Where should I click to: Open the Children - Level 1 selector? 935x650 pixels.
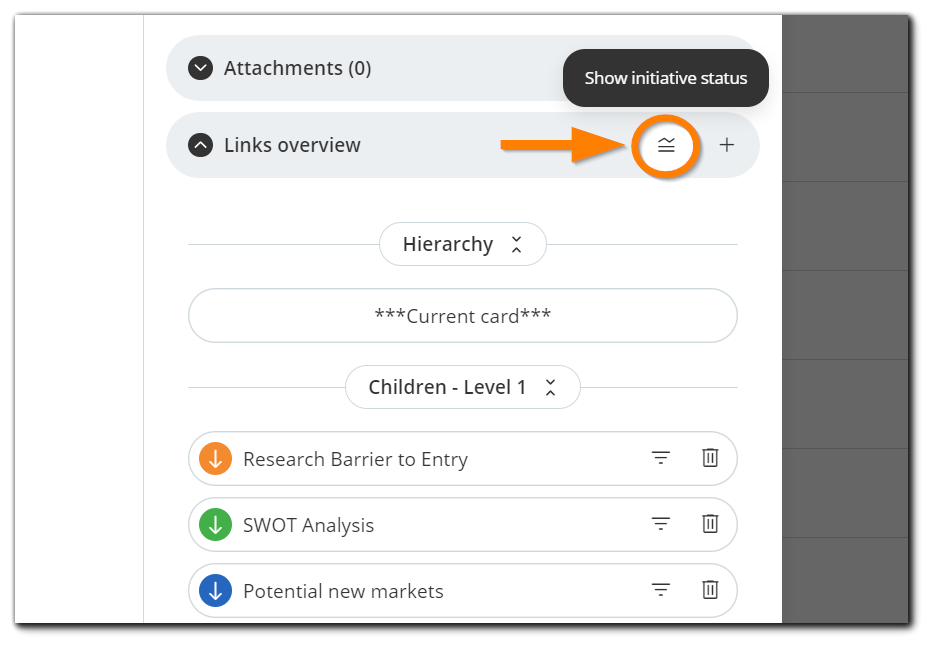tap(462, 387)
